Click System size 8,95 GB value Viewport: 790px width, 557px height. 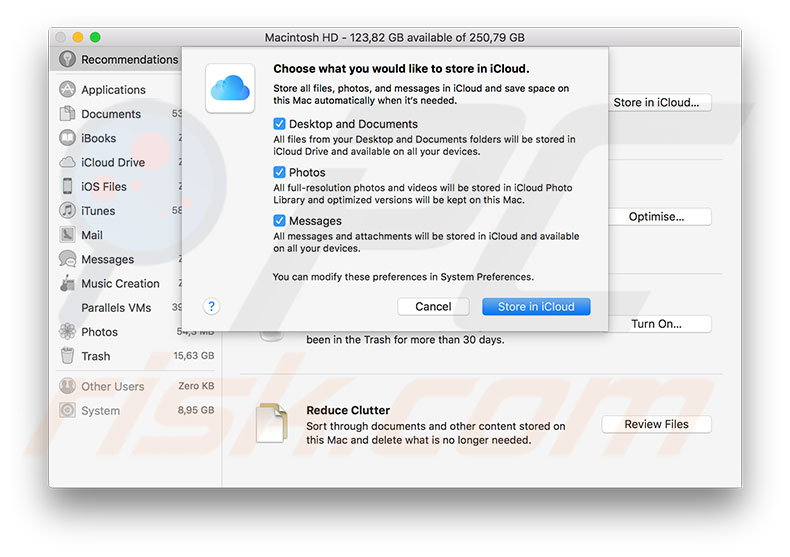[196, 410]
